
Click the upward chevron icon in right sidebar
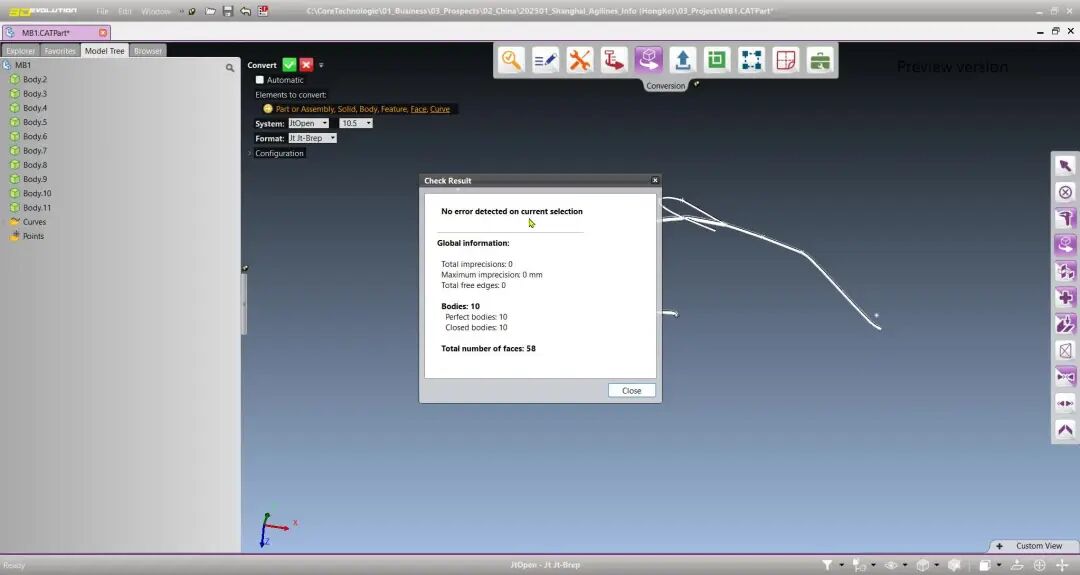coord(1065,430)
